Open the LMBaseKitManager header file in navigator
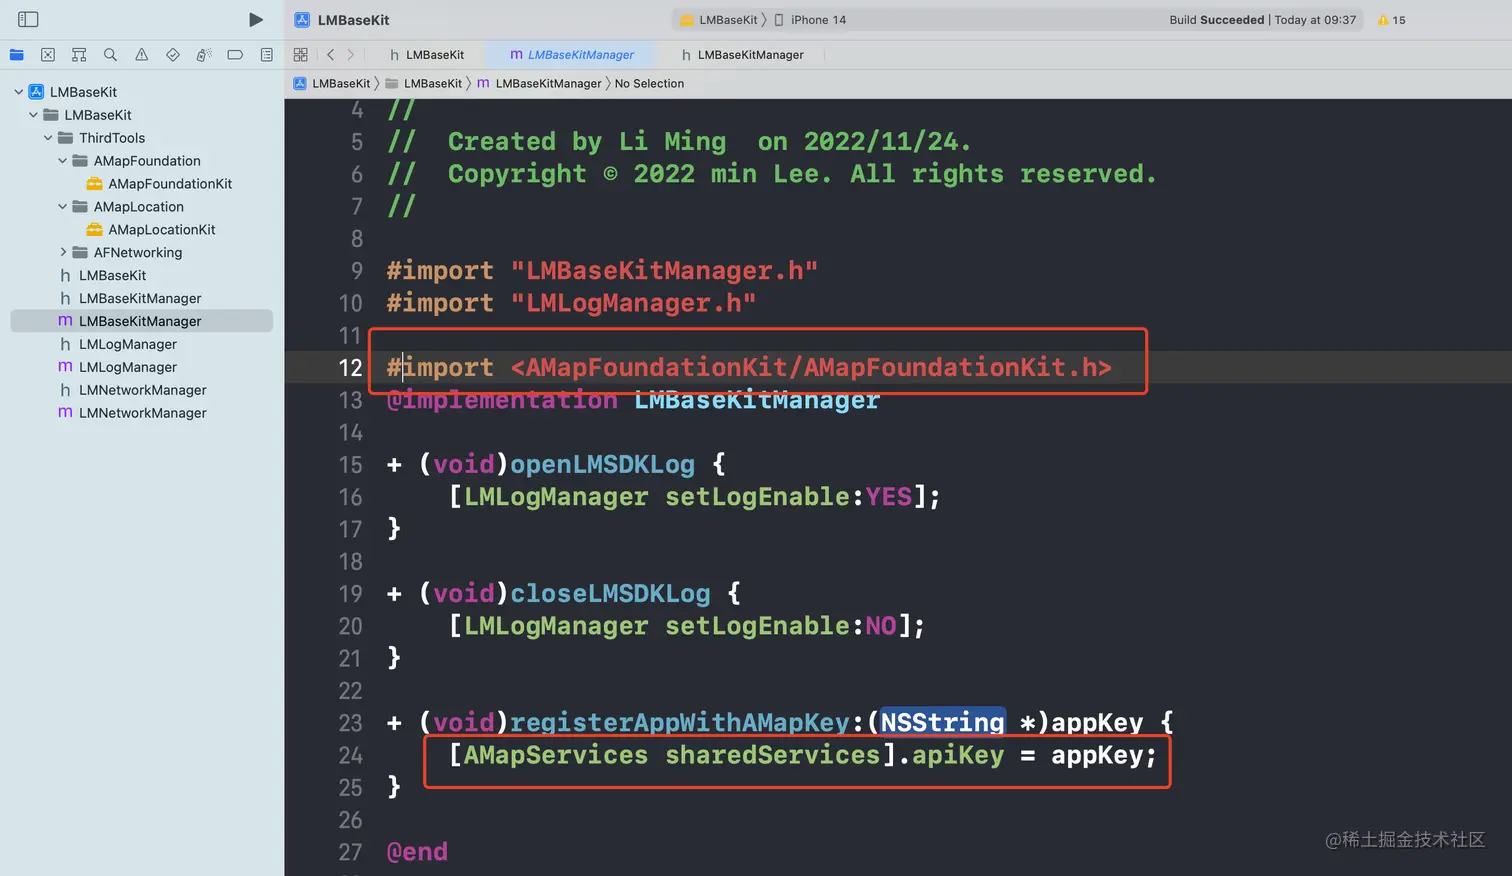Screen dimensions: 1512x876 pos(141,299)
